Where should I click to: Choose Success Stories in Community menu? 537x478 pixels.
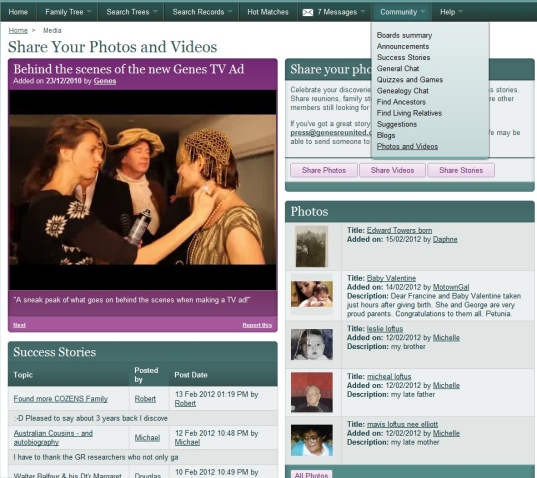(x=403, y=57)
